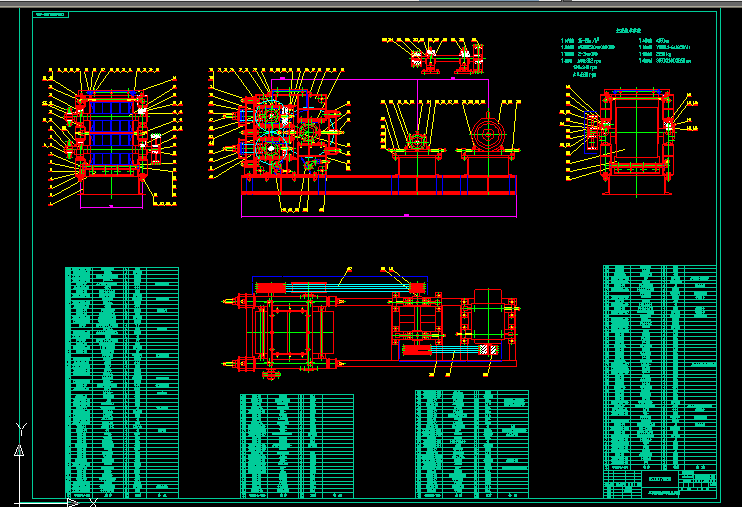742x507 pixels.
Task: Click the center-right parts list table
Action: coord(471,443)
